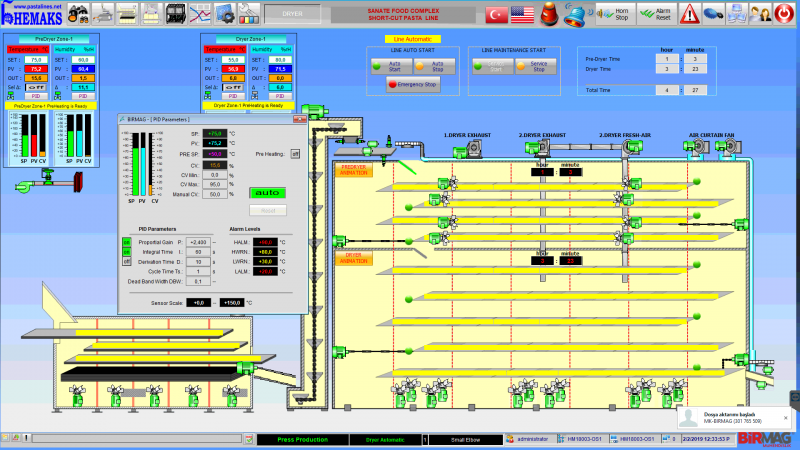
Task: Click the 2.Dryer Fresh-Air fan motor
Action: 632,147
